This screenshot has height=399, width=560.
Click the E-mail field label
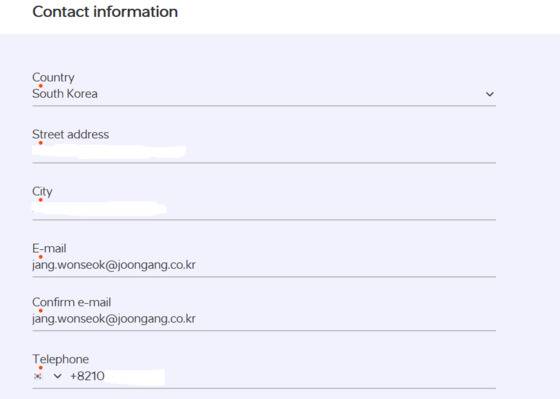[x=49, y=248]
